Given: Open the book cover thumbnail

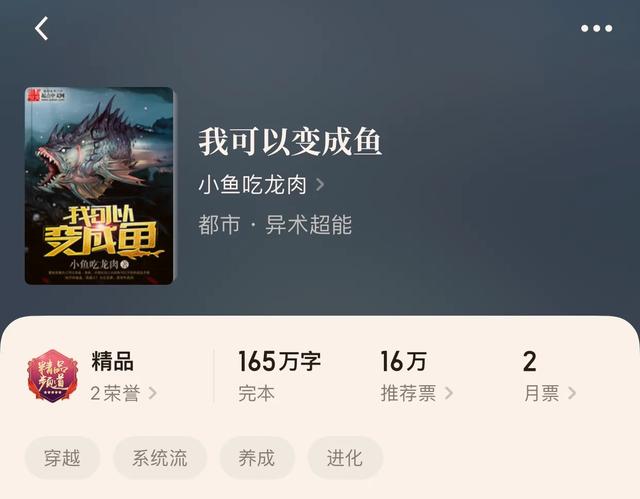Looking at the screenshot, I should point(100,186).
